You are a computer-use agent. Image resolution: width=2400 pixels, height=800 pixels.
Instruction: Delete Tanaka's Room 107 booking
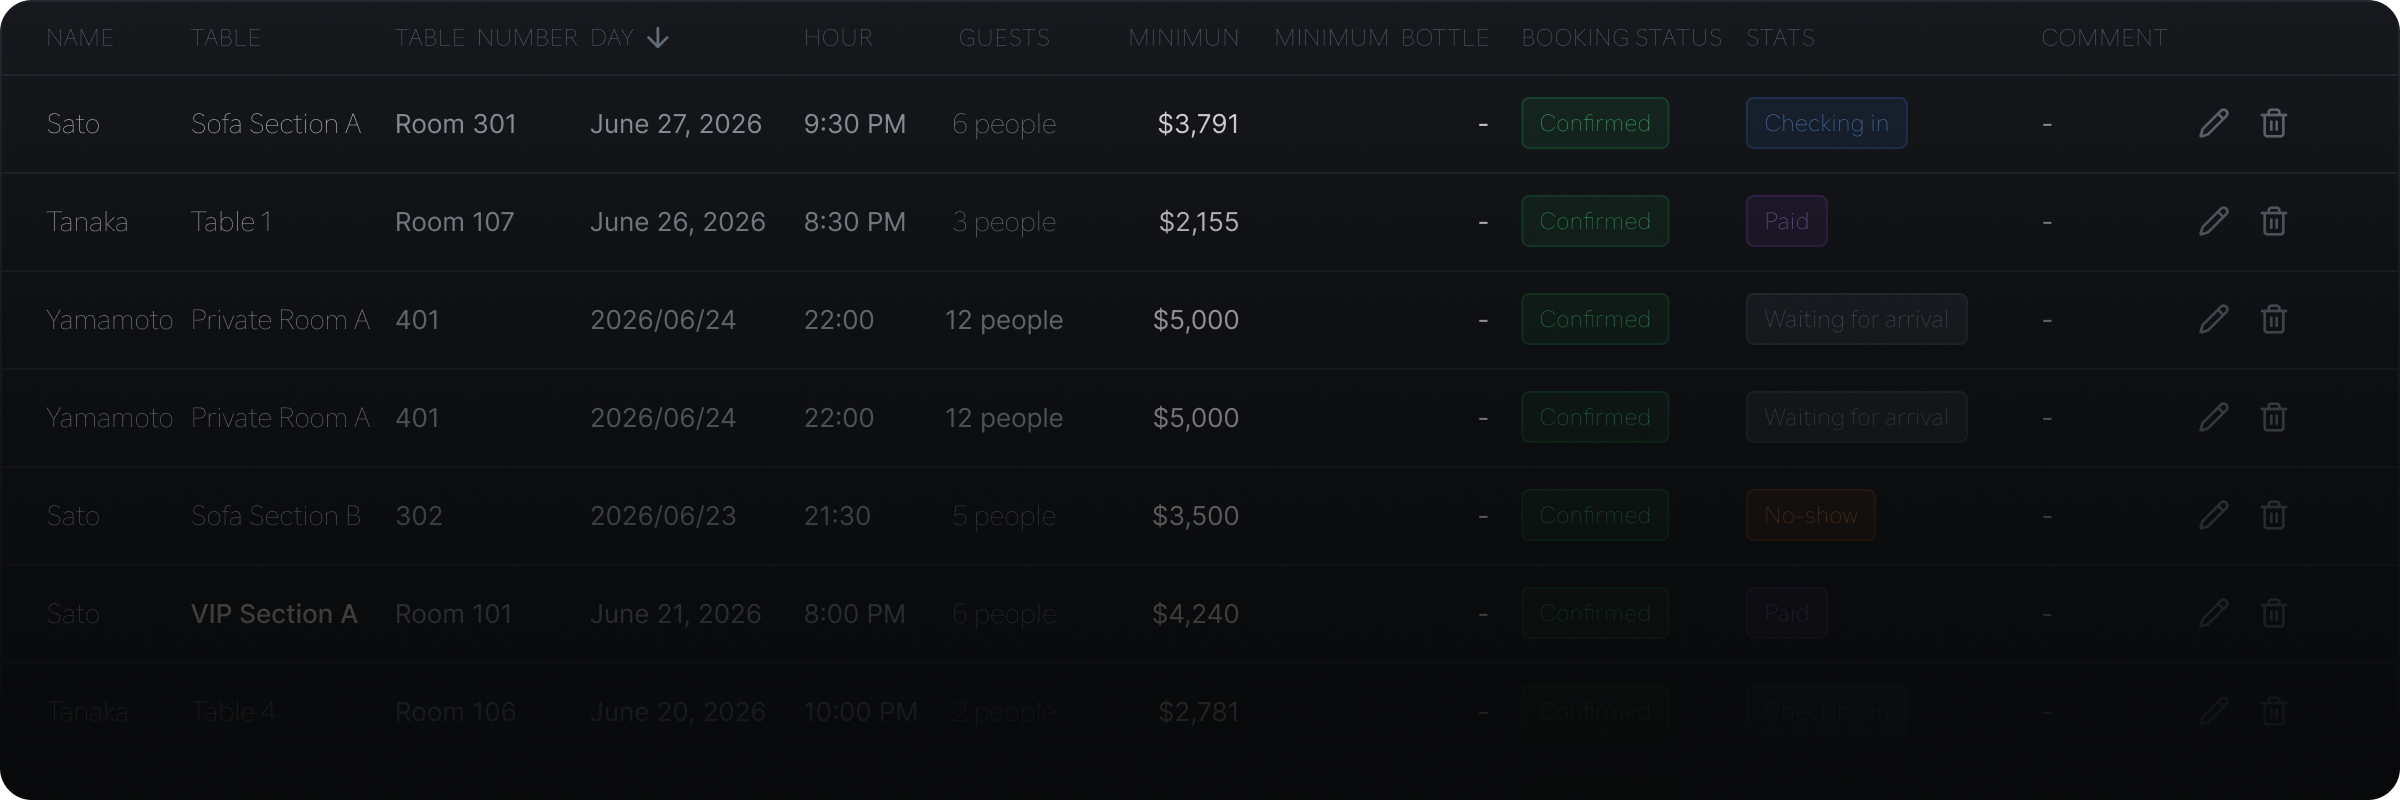(2273, 221)
